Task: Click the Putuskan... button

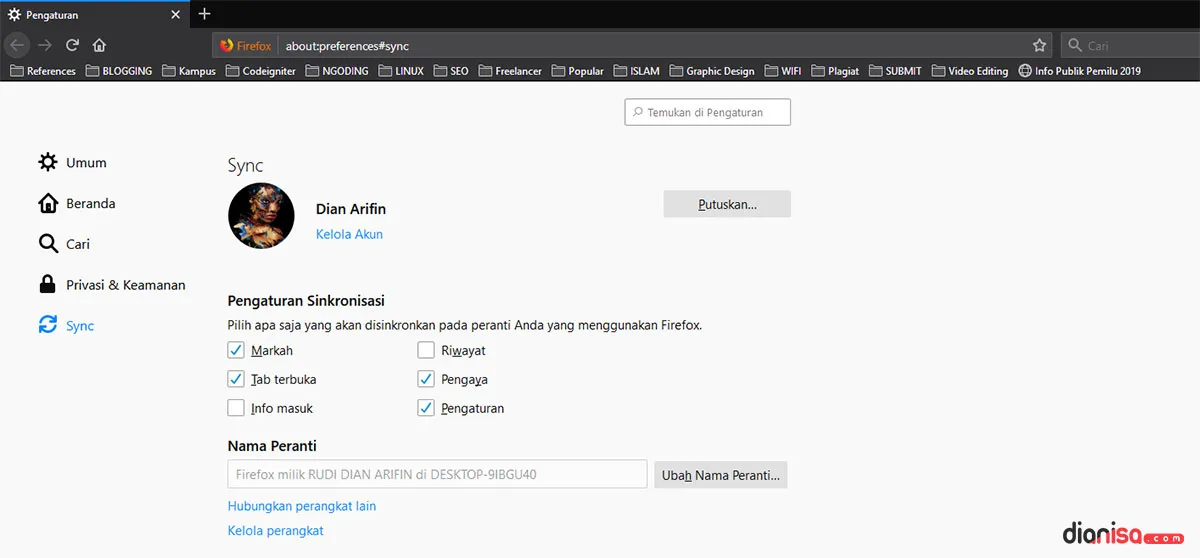Action: [727, 204]
